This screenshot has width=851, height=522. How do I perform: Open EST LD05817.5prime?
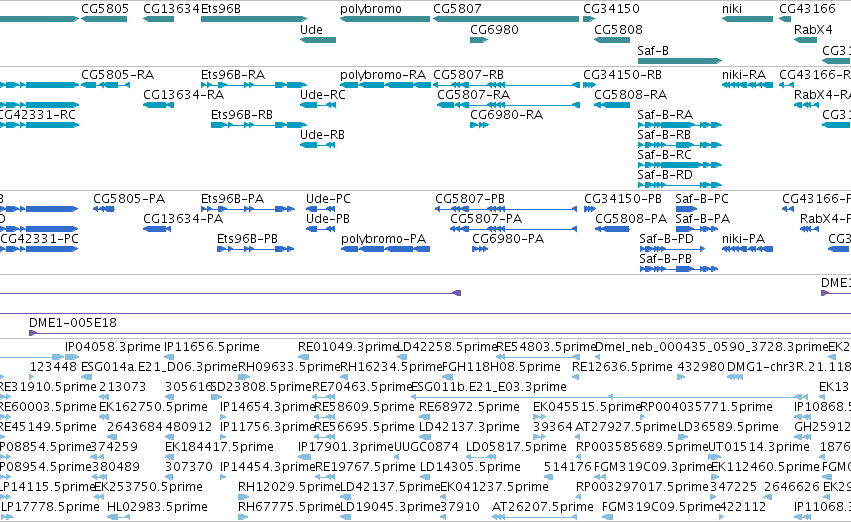point(516,448)
